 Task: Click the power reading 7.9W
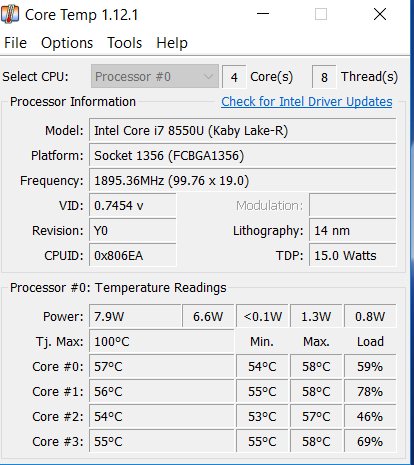(135, 316)
